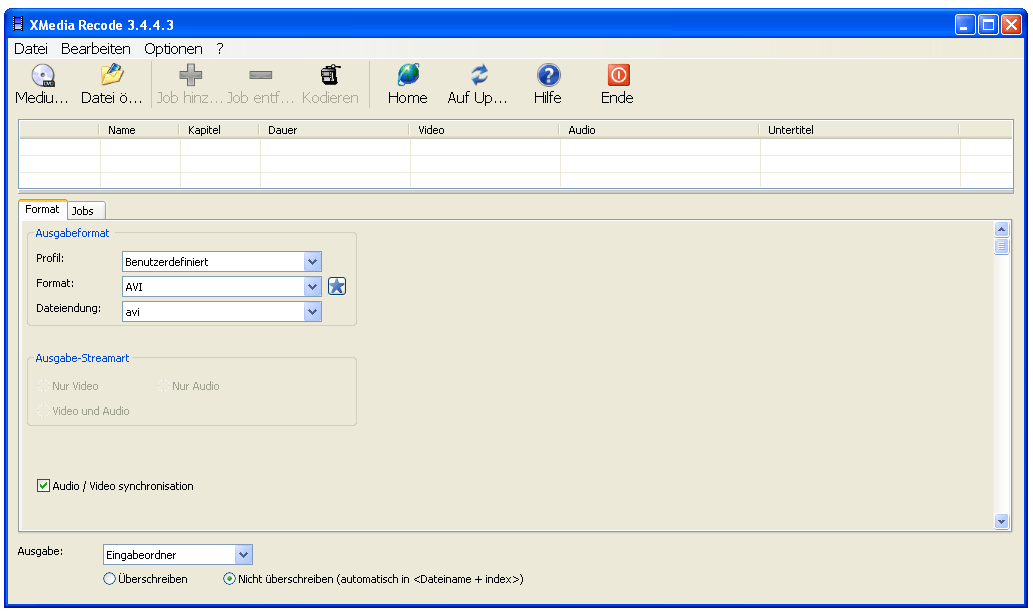This screenshot has height=613, width=1033.
Task: Click the XMedia Recode title bar film icon
Action: (18, 24)
